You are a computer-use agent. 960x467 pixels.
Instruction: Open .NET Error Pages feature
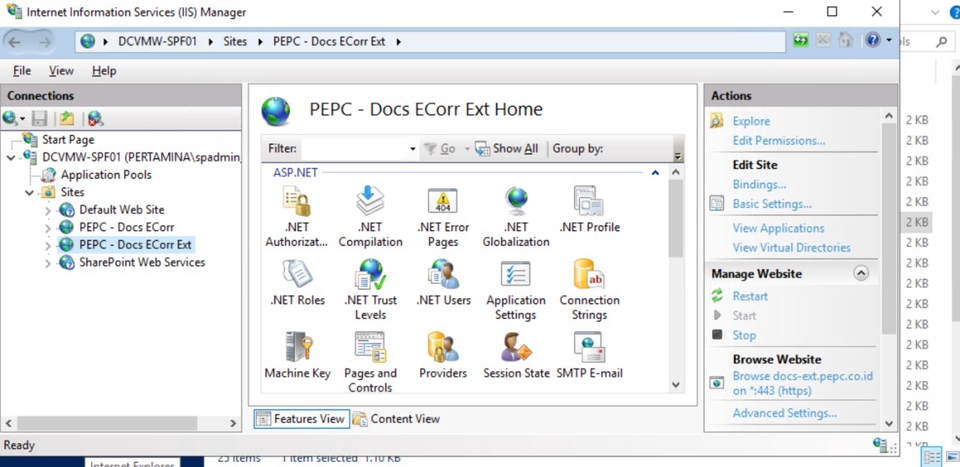click(x=443, y=217)
